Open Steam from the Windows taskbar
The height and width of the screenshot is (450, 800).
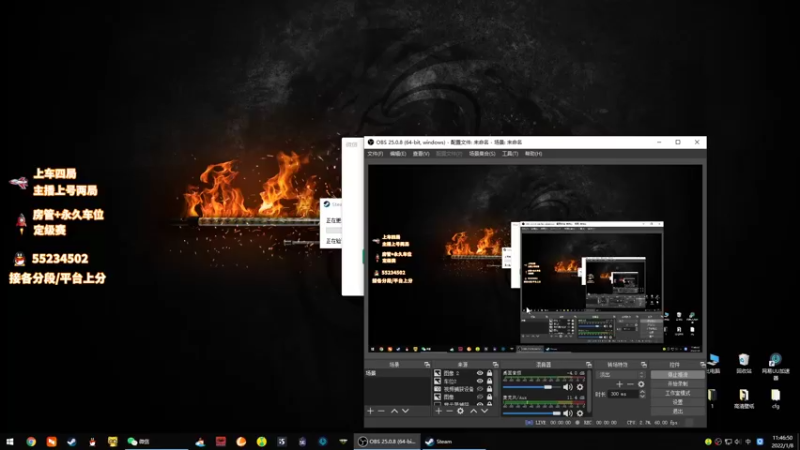tap(438, 441)
